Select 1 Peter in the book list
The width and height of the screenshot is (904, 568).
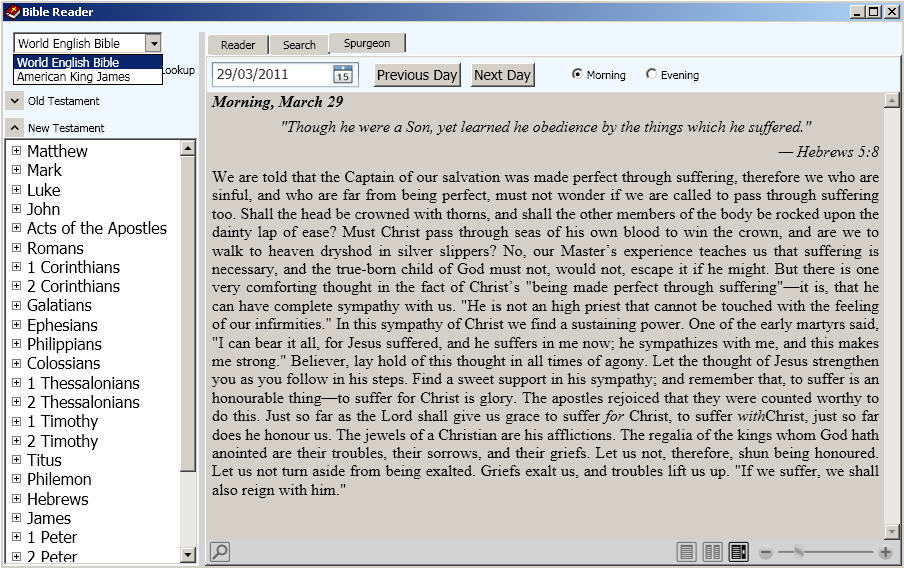52,537
